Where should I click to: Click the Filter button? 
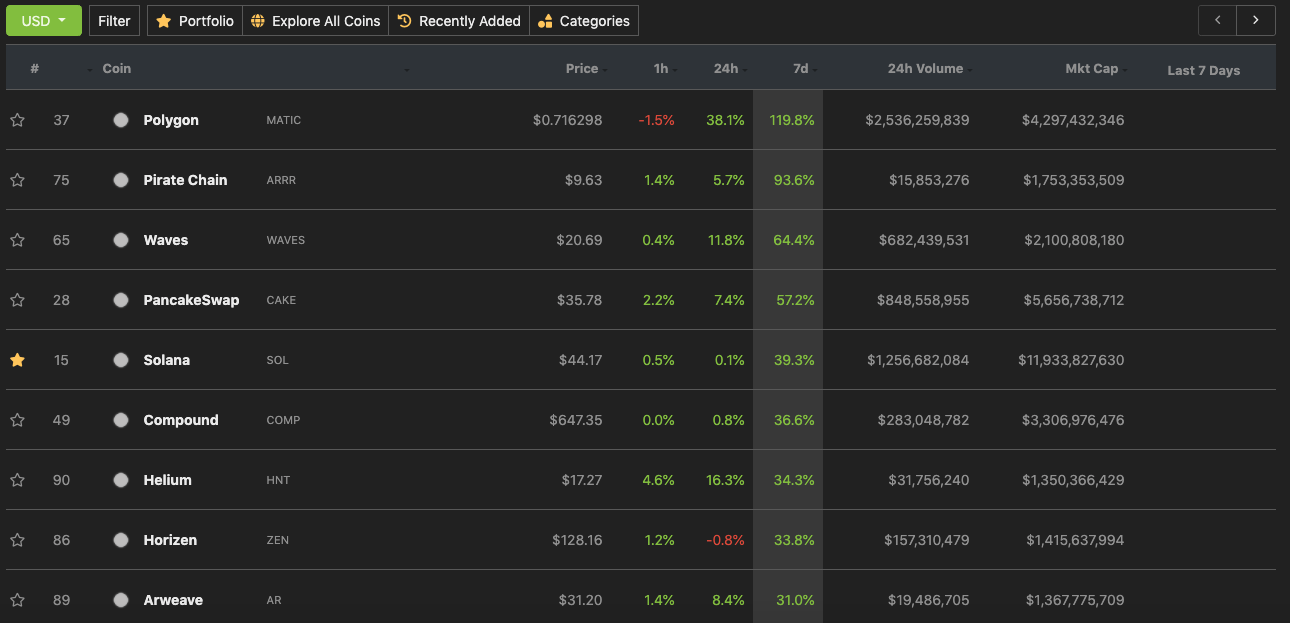[114, 21]
